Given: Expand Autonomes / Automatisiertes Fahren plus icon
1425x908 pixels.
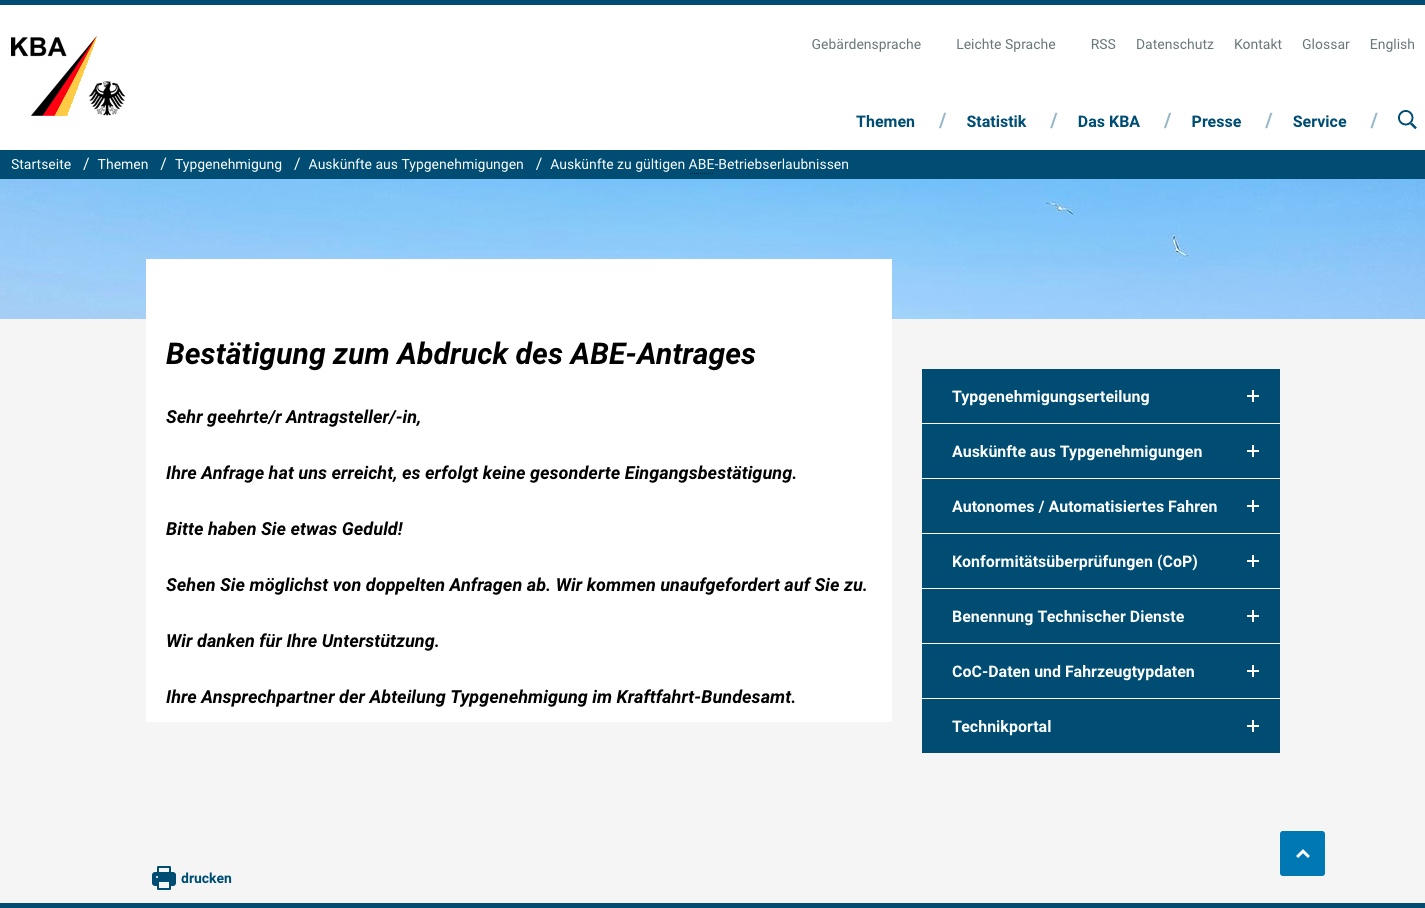Looking at the screenshot, I should pyautogui.click(x=1252, y=506).
